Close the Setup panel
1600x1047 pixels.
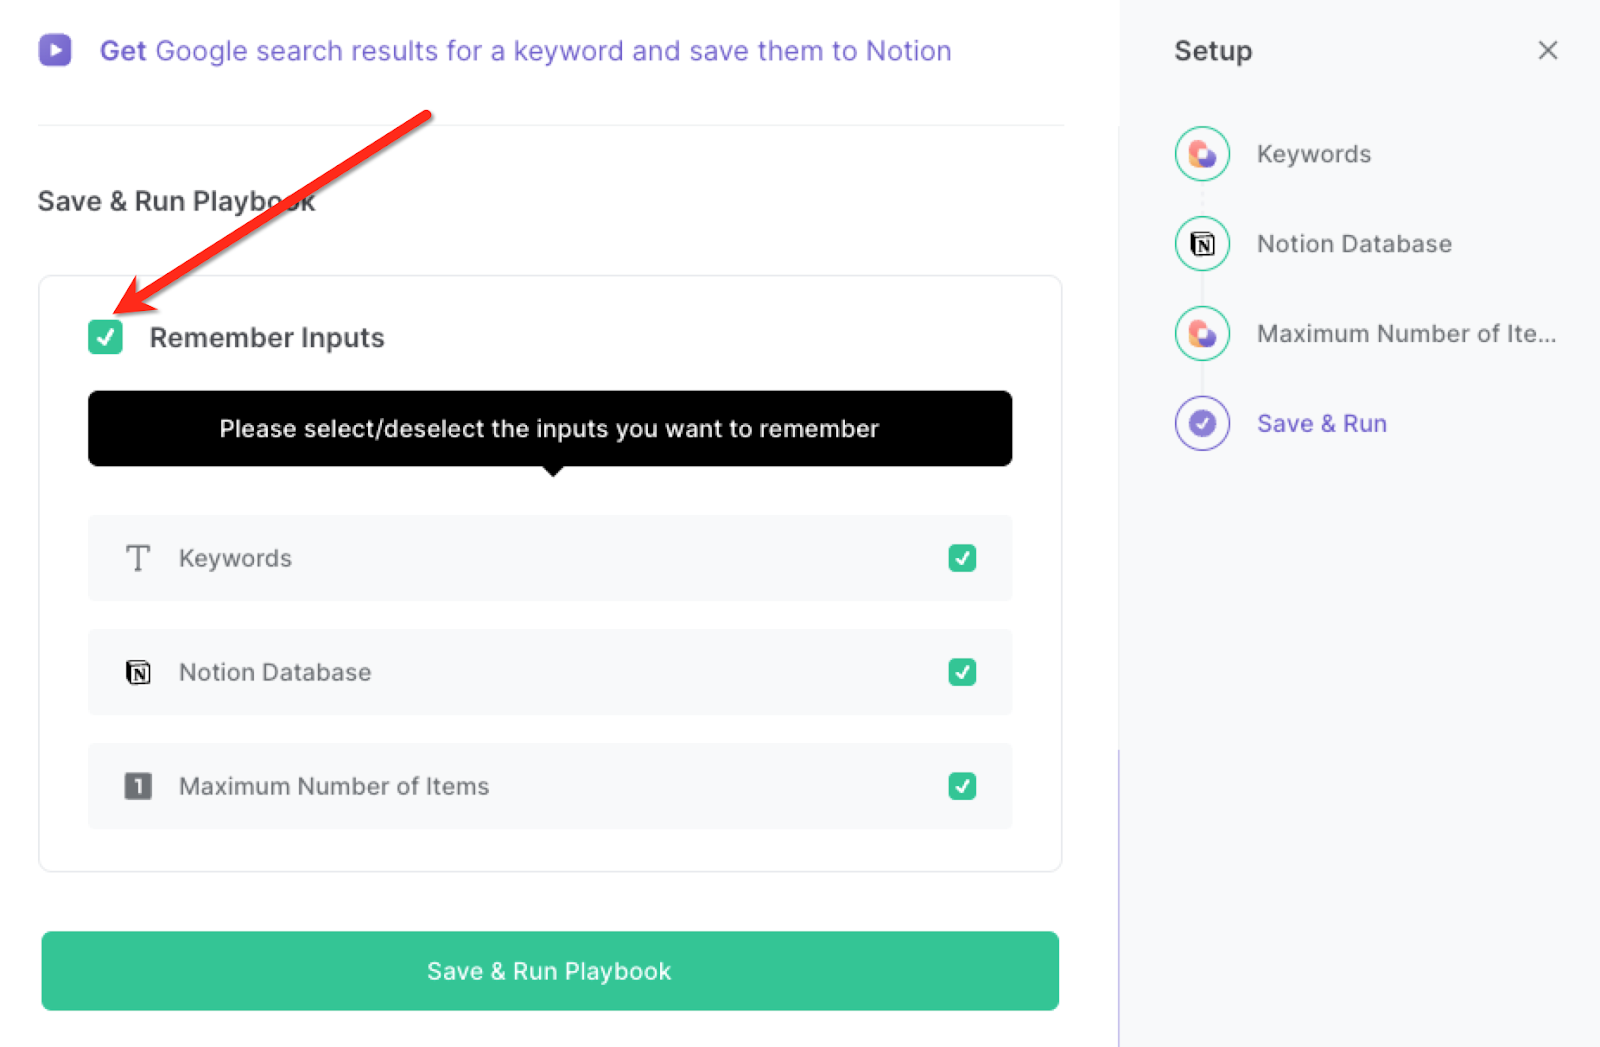[x=1547, y=50]
